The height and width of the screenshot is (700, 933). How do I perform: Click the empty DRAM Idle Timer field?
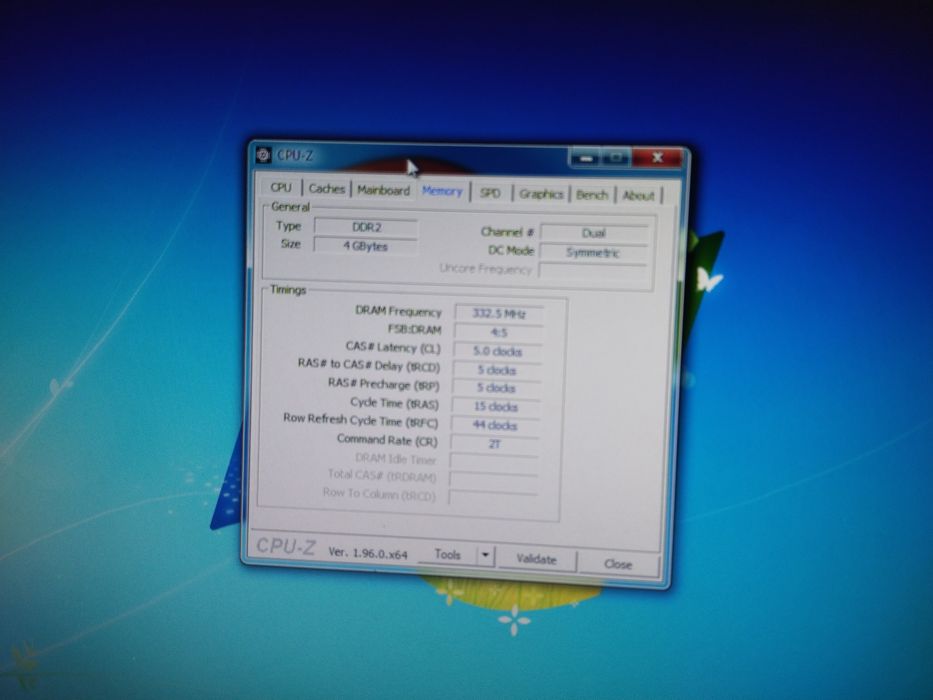pos(493,462)
